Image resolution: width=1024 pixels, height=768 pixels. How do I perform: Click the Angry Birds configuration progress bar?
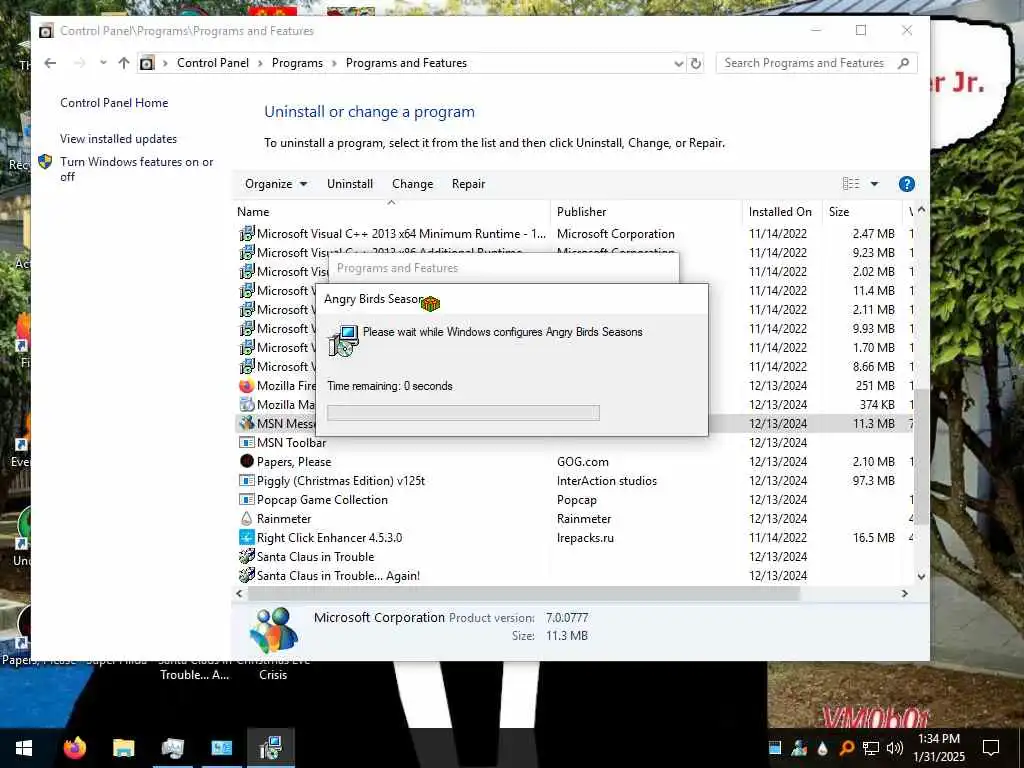(463, 413)
